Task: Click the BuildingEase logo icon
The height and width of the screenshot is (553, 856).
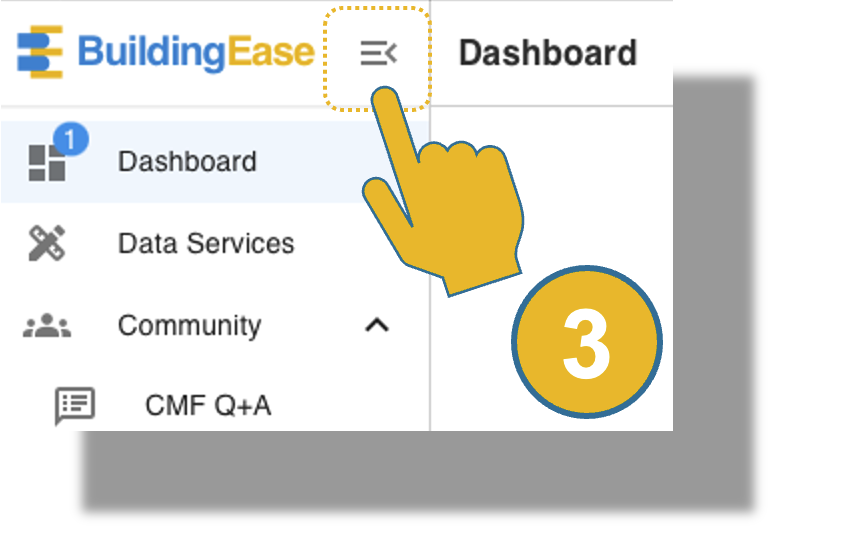Action: tap(40, 52)
